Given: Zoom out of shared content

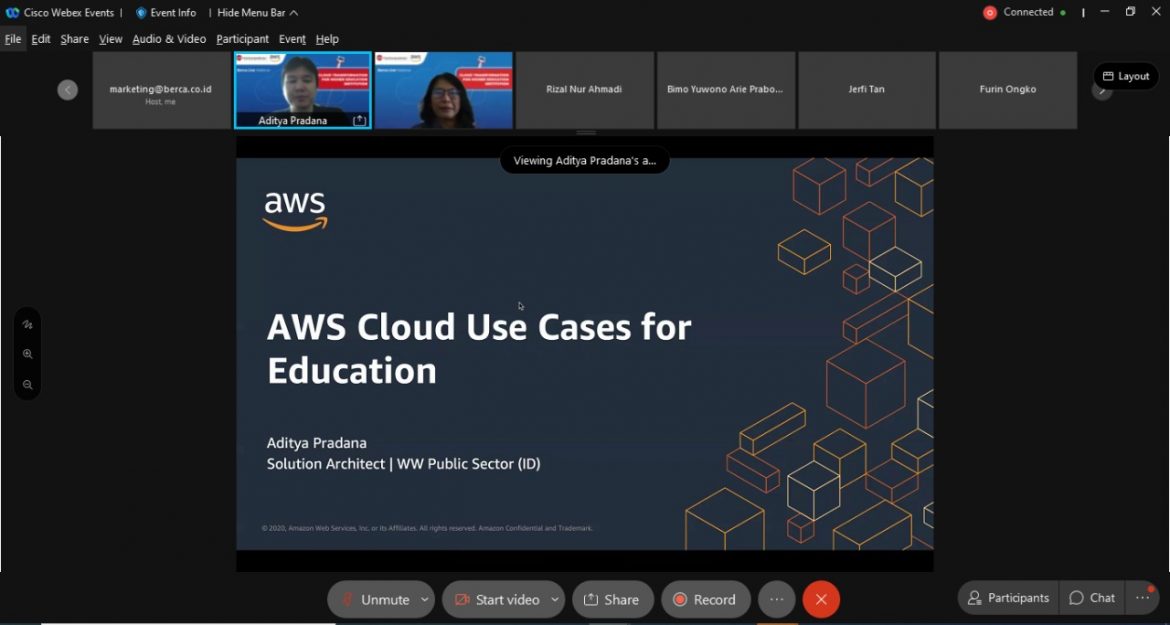Looking at the screenshot, I should (28, 385).
